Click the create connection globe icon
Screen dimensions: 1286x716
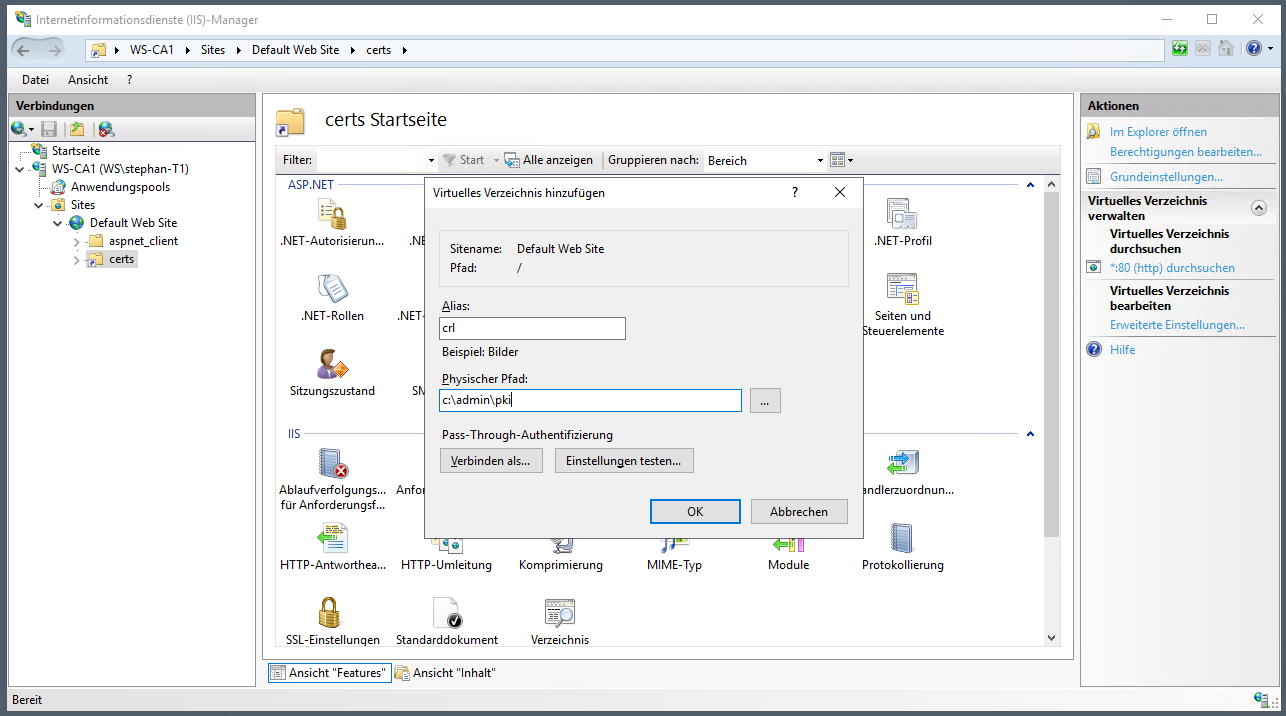click(x=18, y=129)
